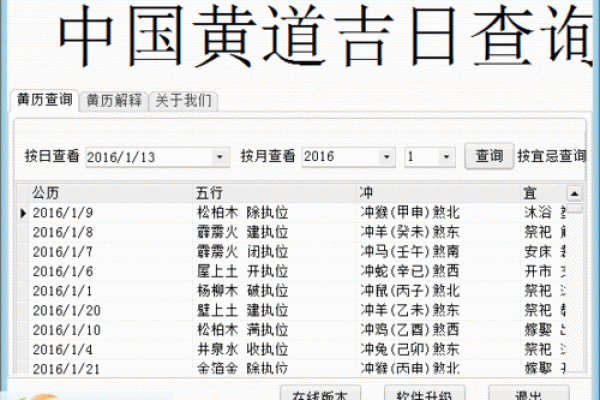Click the 嫁娶 cell in the 2016/1/10 row
Image resolution: width=600 pixels, height=400 pixels.
pyautogui.click(x=543, y=330)
